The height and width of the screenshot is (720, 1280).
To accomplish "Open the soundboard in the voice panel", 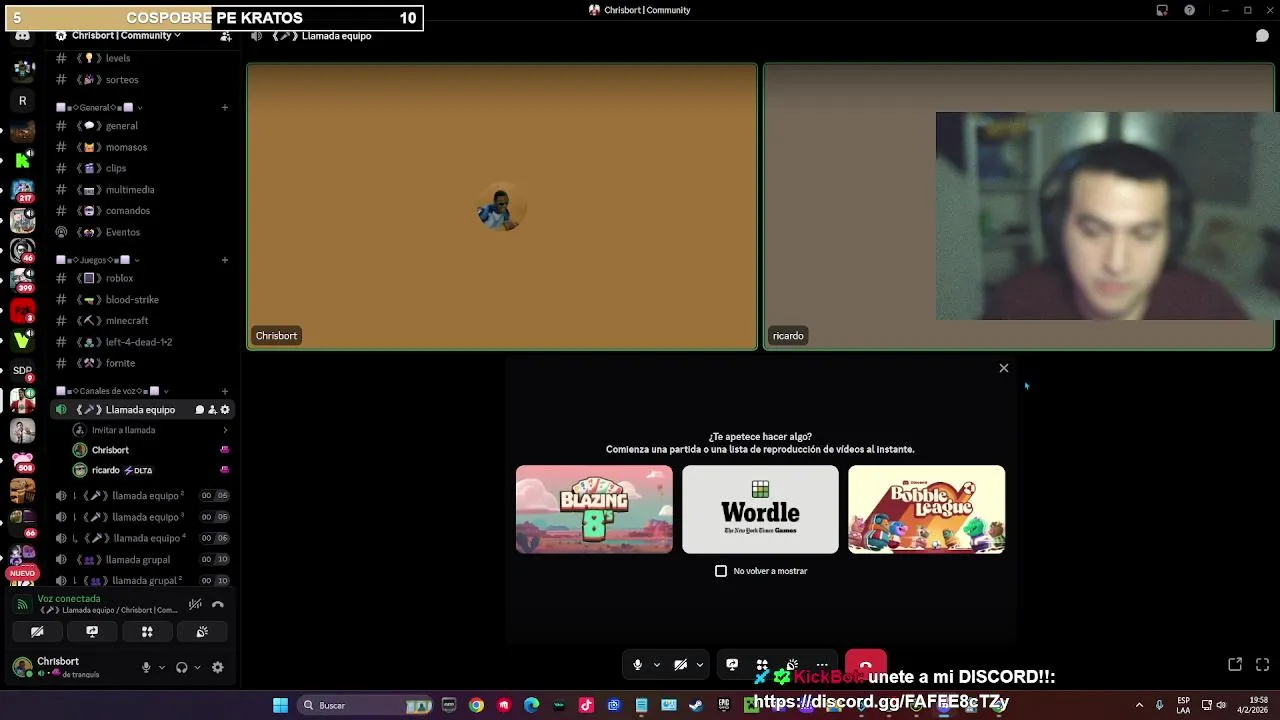I will [202, 632].
